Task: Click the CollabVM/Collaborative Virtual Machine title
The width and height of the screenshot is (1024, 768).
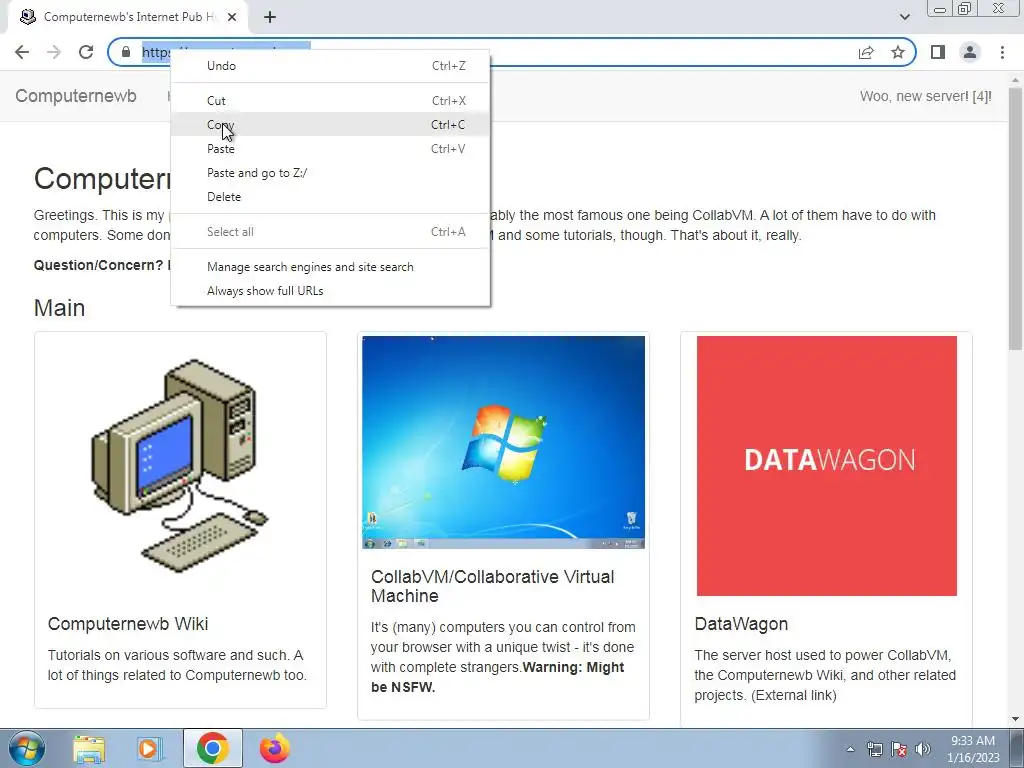Action: tap(492, 586)
